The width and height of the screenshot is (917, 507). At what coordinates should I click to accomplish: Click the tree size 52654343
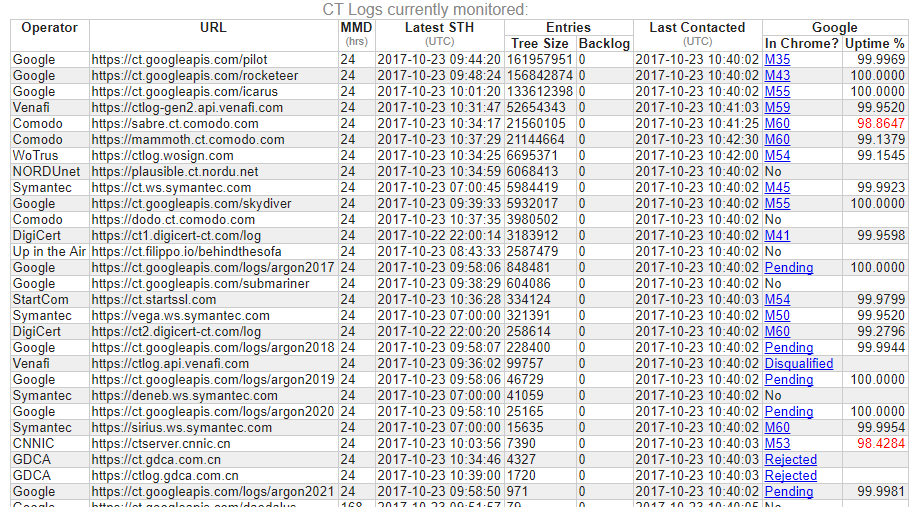point(536,108)
